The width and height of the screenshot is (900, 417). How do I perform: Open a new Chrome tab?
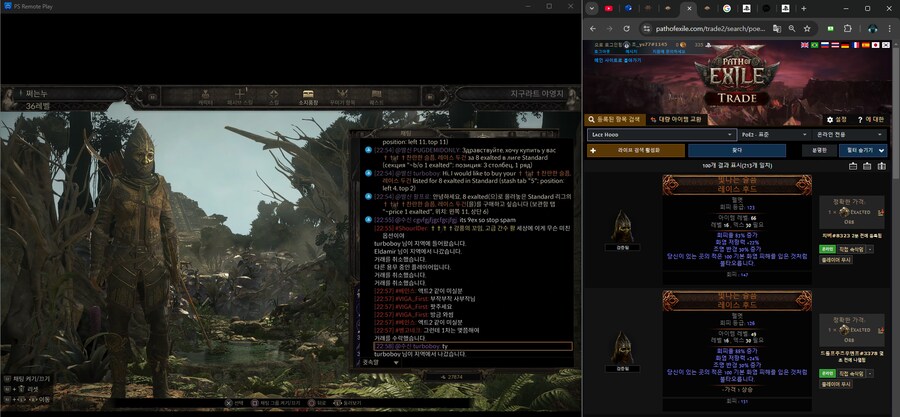coord(804,9)
